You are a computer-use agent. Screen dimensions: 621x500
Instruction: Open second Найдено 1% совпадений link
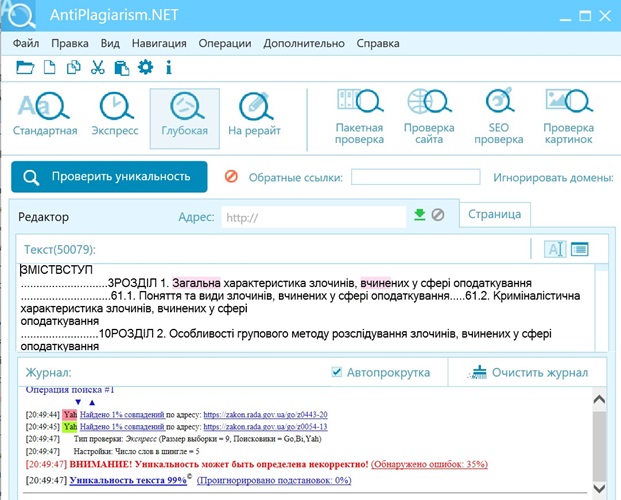coord(122,427)
